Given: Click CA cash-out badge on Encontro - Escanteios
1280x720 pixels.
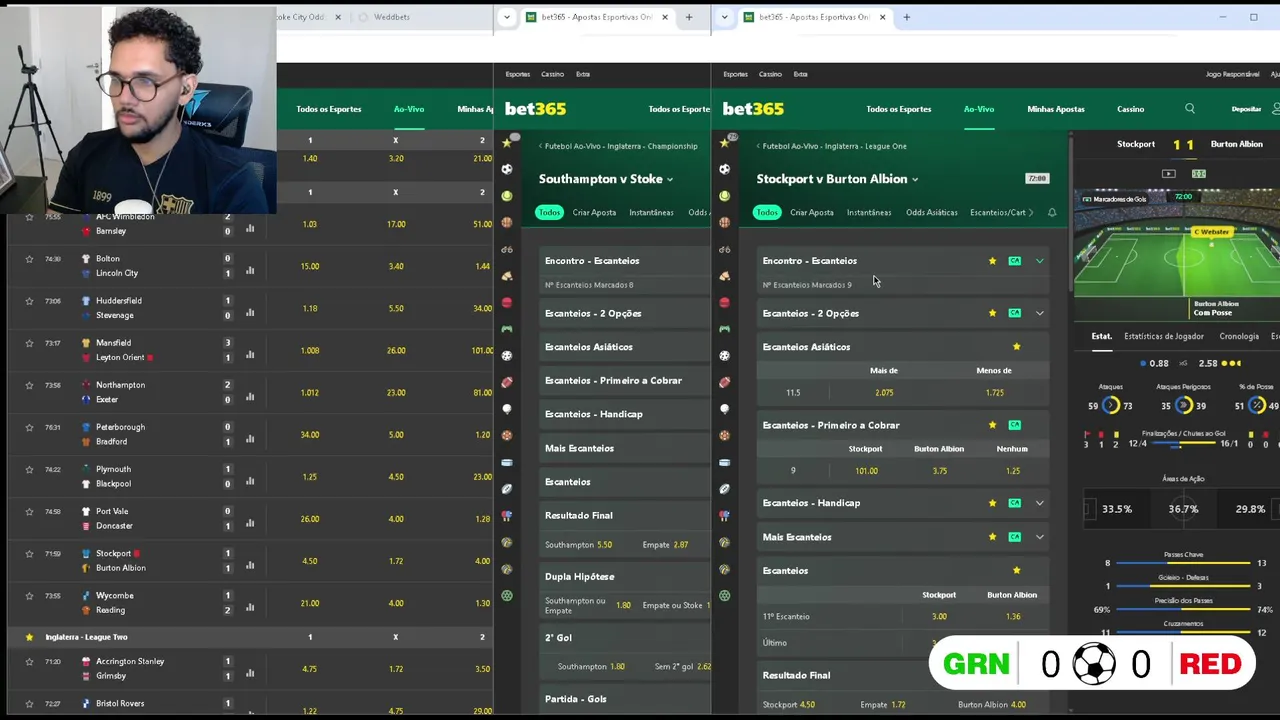Looking at the screenshot, I should tap(1015, 261).
